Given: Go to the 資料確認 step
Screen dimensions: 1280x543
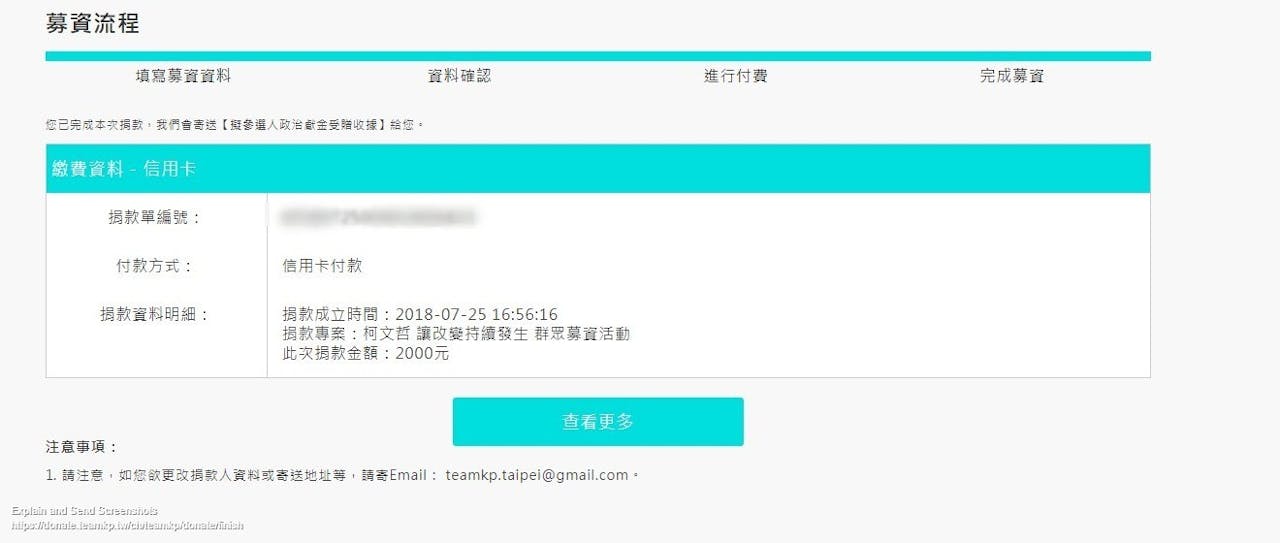Looking at the screenshot, I should click(460, 76).
